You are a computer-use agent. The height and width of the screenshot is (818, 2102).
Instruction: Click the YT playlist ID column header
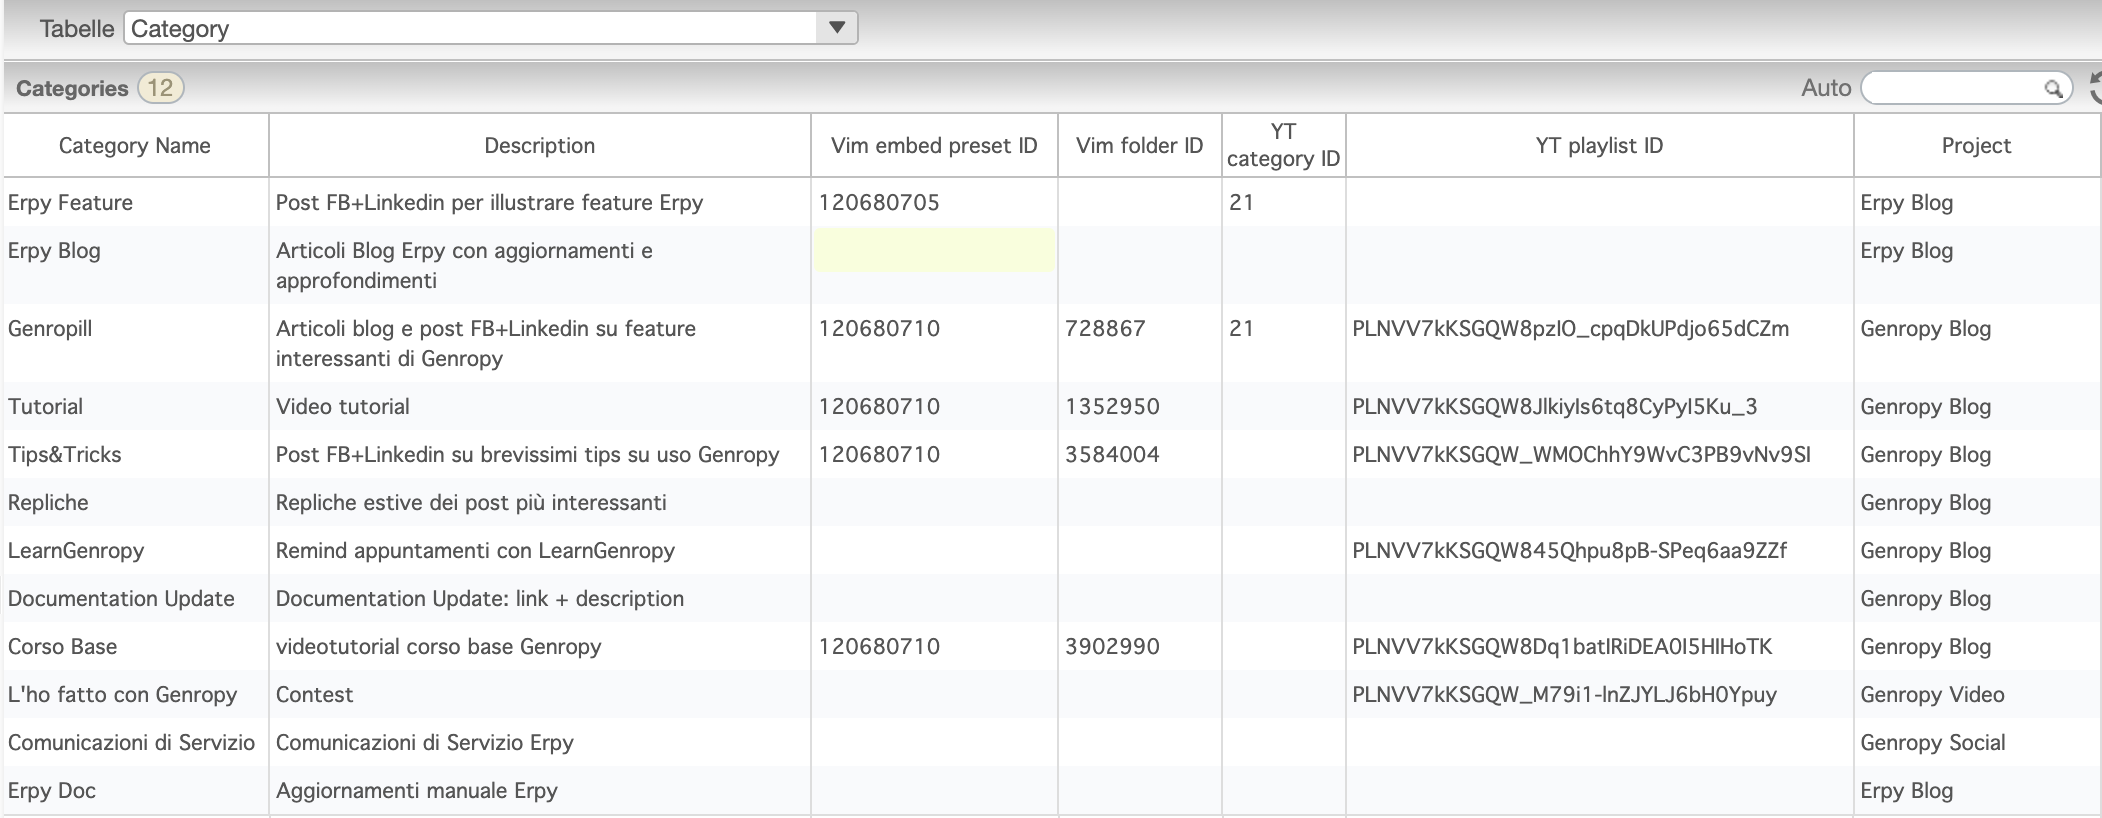[x=1598, y=146]
